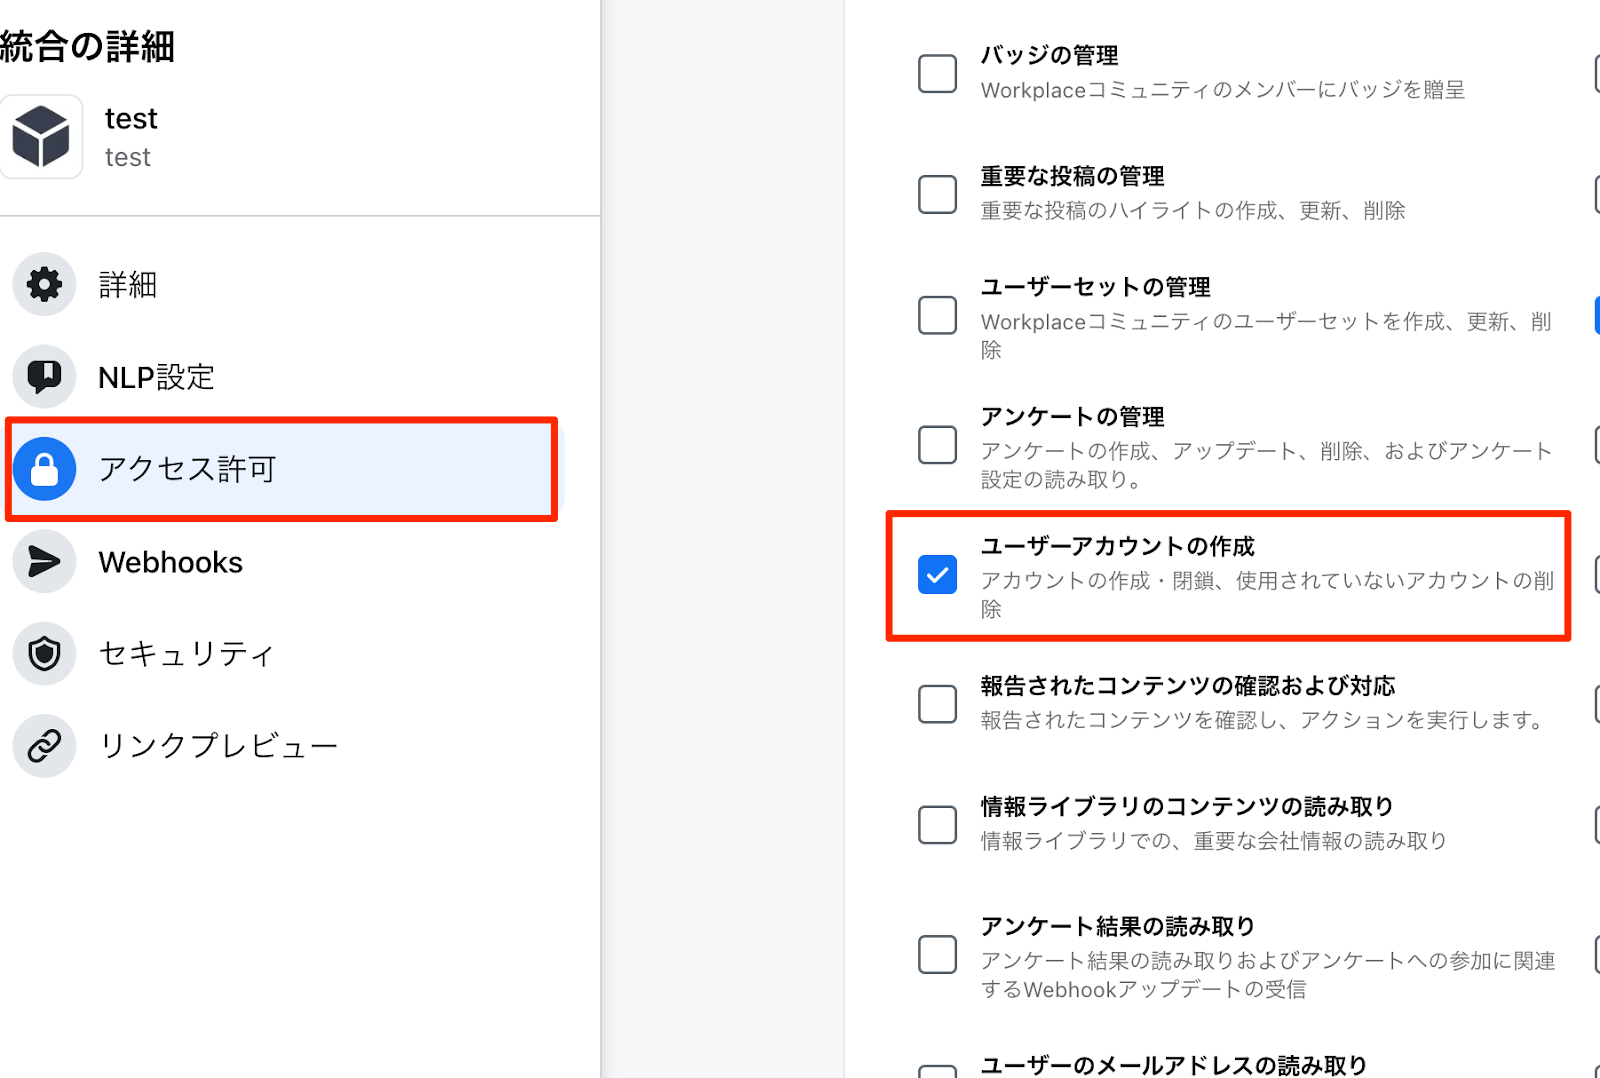
Task: Go to the Webhooks section
Action: pyautogui.click(x=170, y=562)
